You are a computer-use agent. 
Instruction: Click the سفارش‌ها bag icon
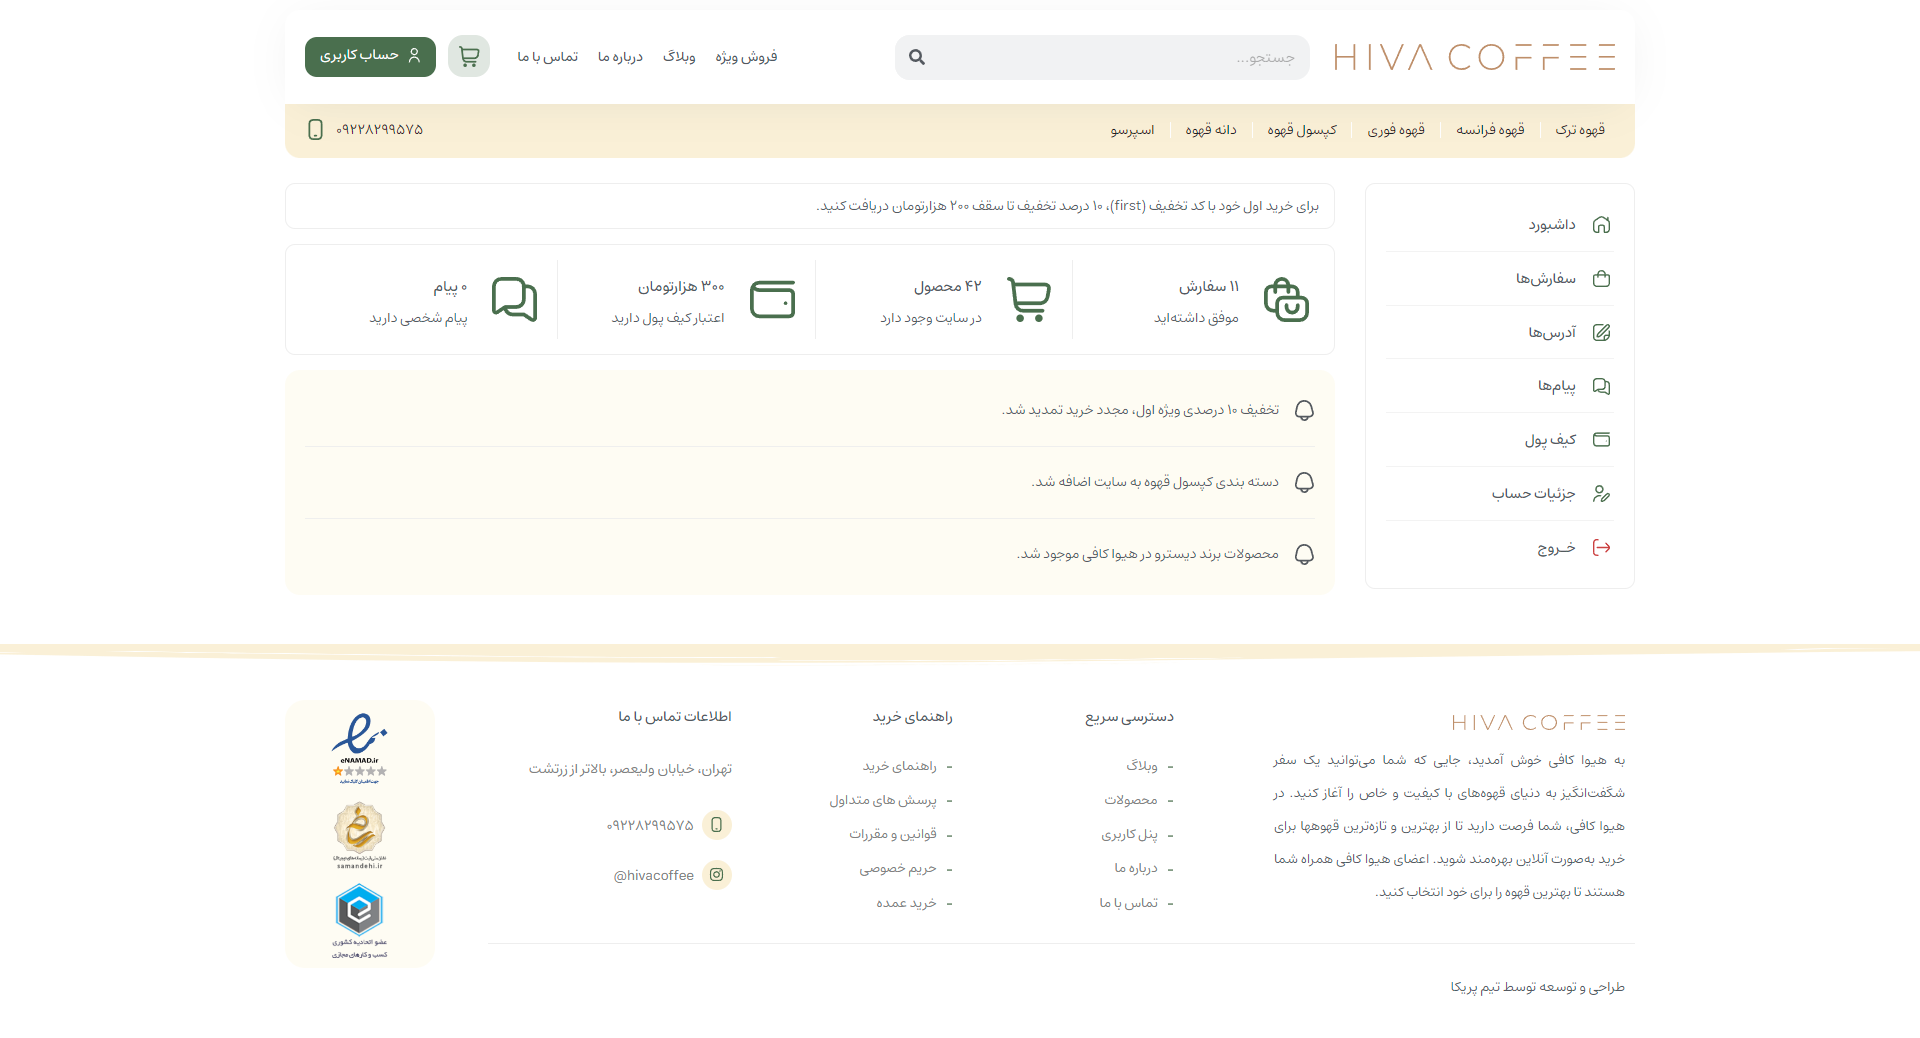click(1601, 279)
